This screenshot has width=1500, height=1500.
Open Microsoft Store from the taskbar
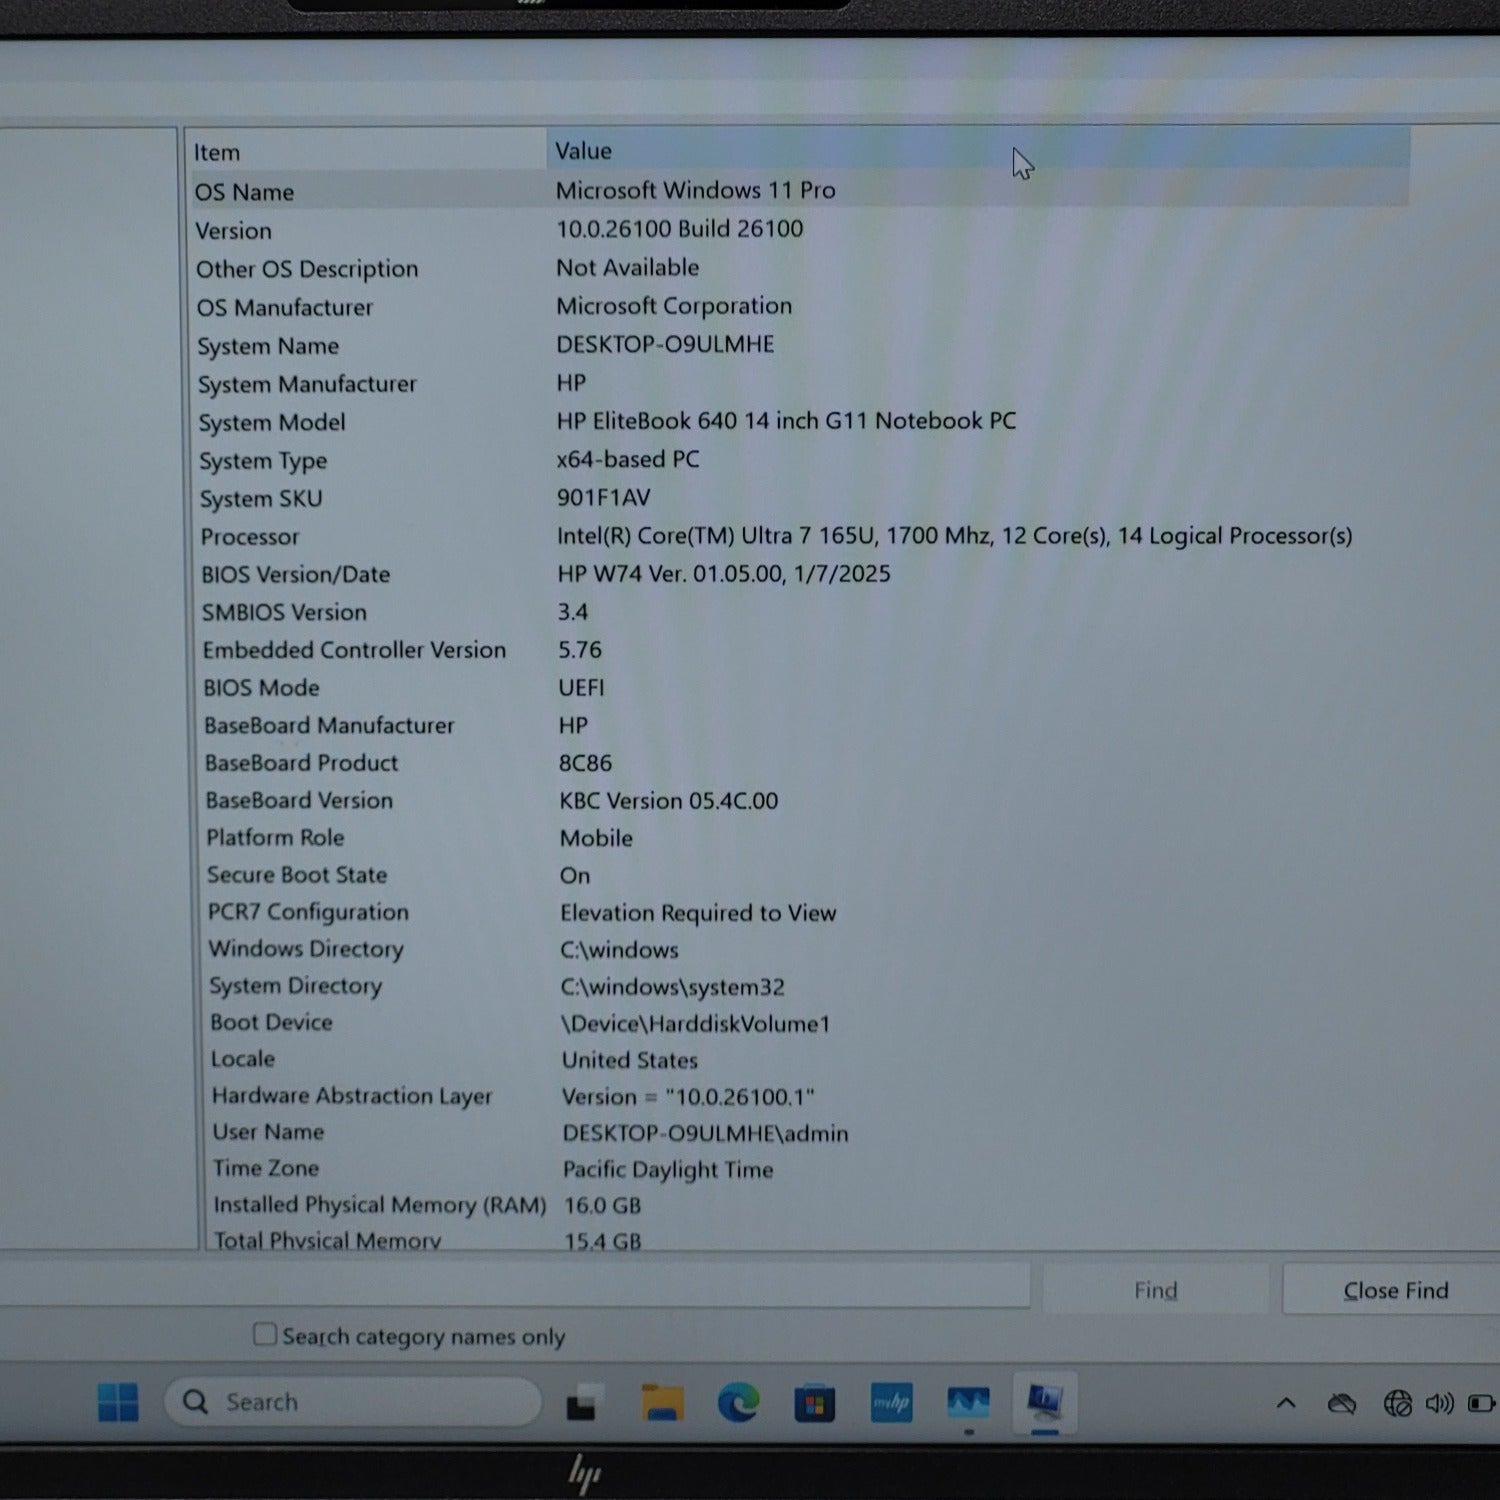coord(815,1404)
